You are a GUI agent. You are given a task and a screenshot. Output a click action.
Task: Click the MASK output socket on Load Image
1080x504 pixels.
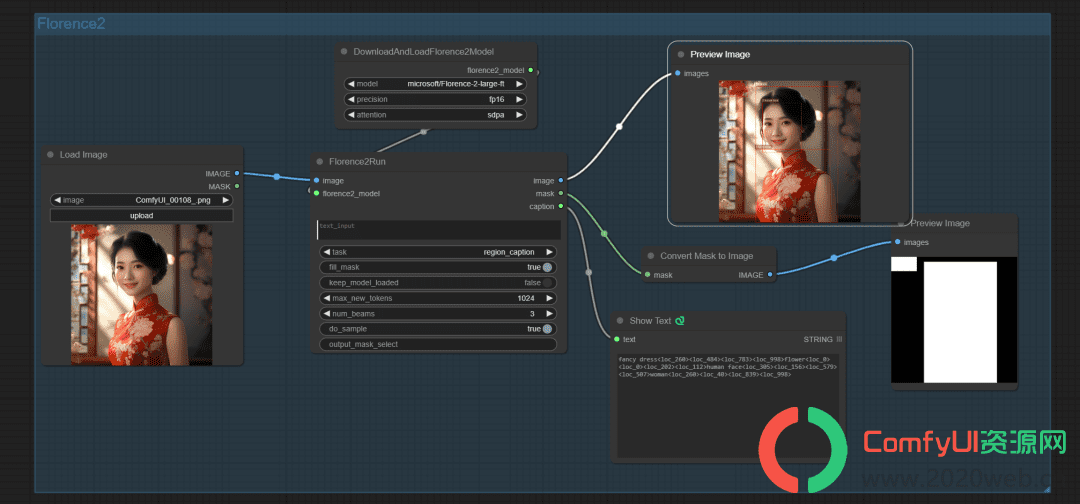coord(237,186)
